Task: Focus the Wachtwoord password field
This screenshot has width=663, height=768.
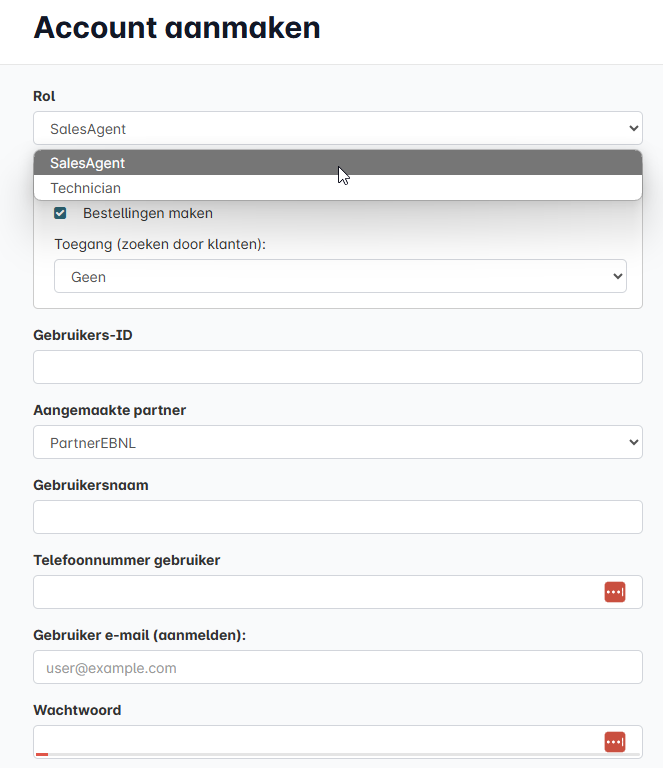Action: (310, 741)
